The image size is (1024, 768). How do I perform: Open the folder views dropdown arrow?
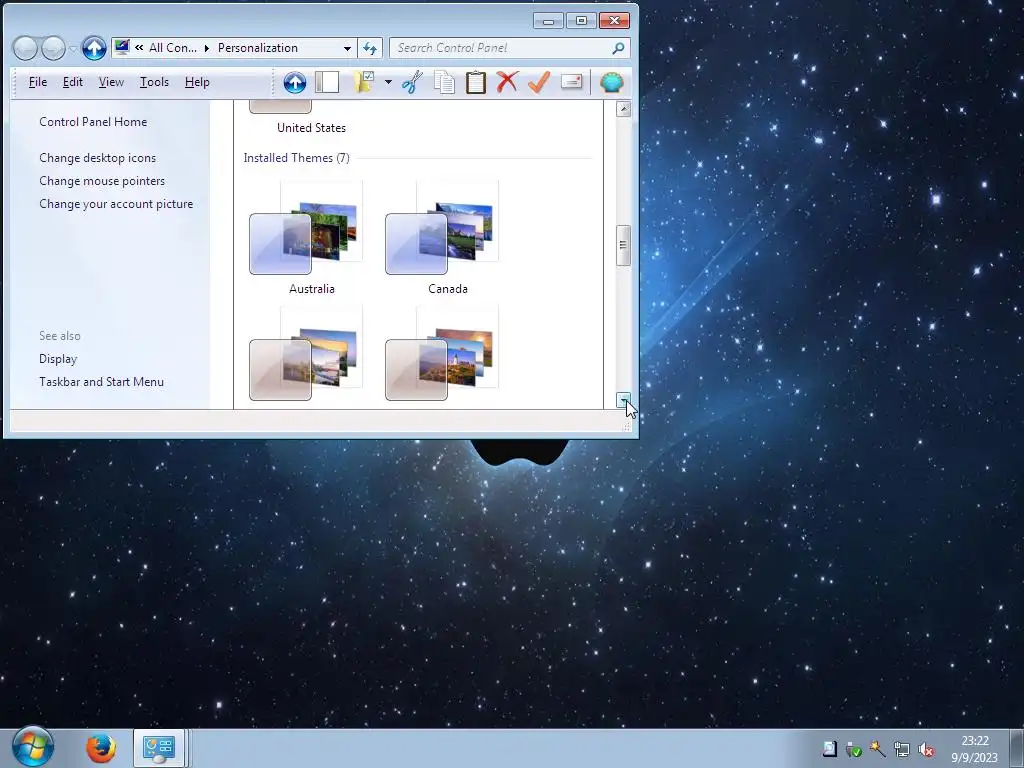coord(388,82)
